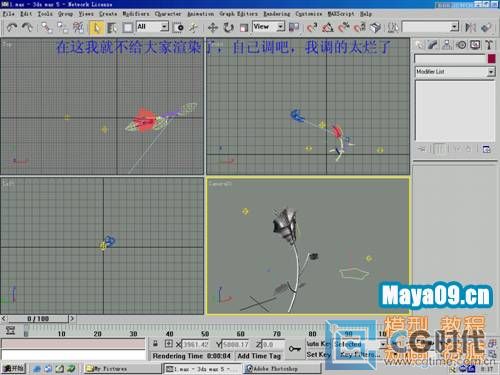Click the Set Keys key icon button
The image size is (500, 375).
(295, 349)
